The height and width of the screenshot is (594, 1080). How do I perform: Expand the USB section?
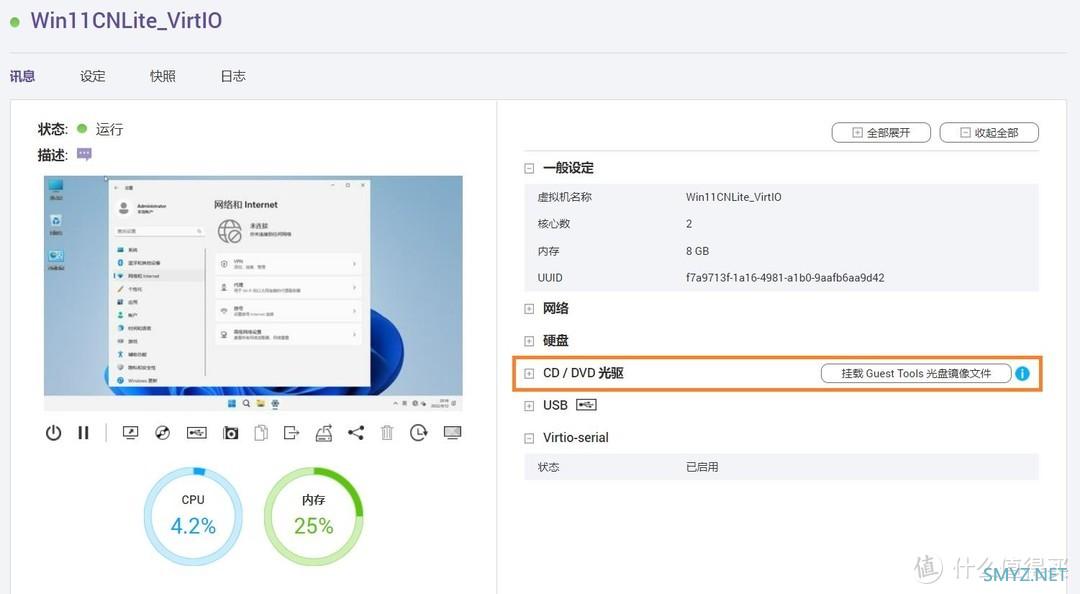coord(529,406)
